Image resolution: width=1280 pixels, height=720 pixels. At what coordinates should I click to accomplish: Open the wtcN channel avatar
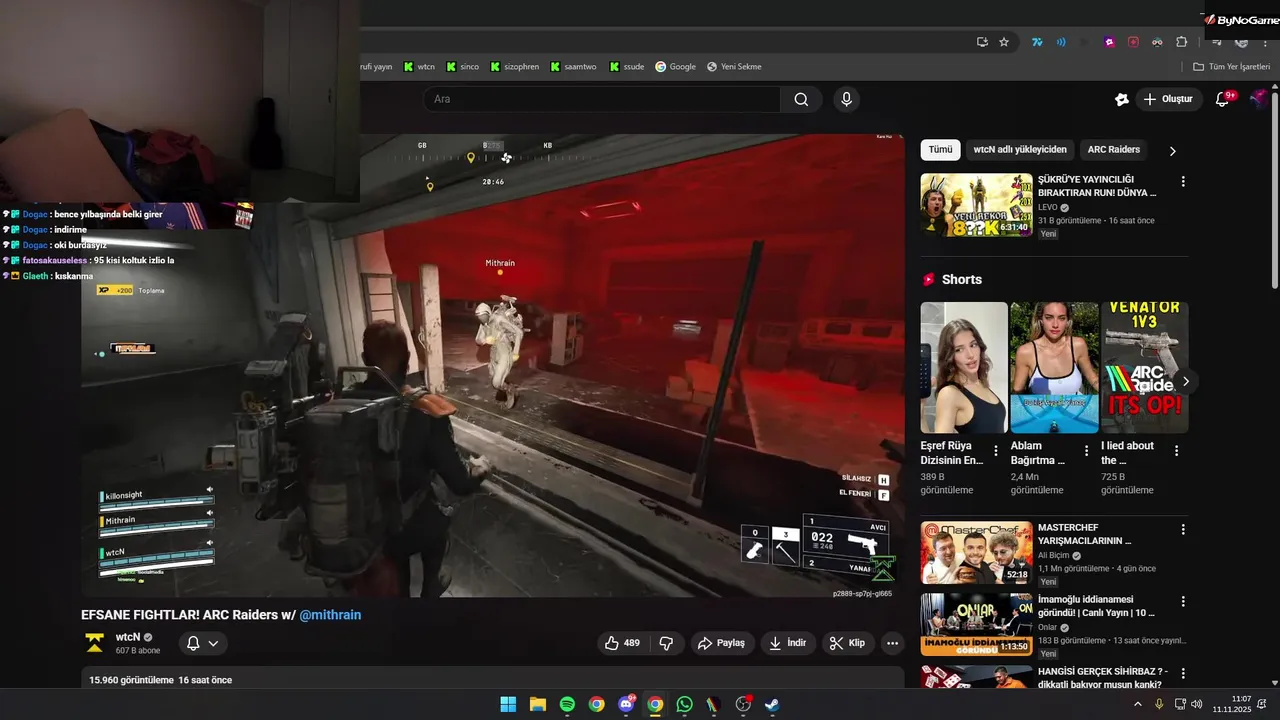coord(94,643)
